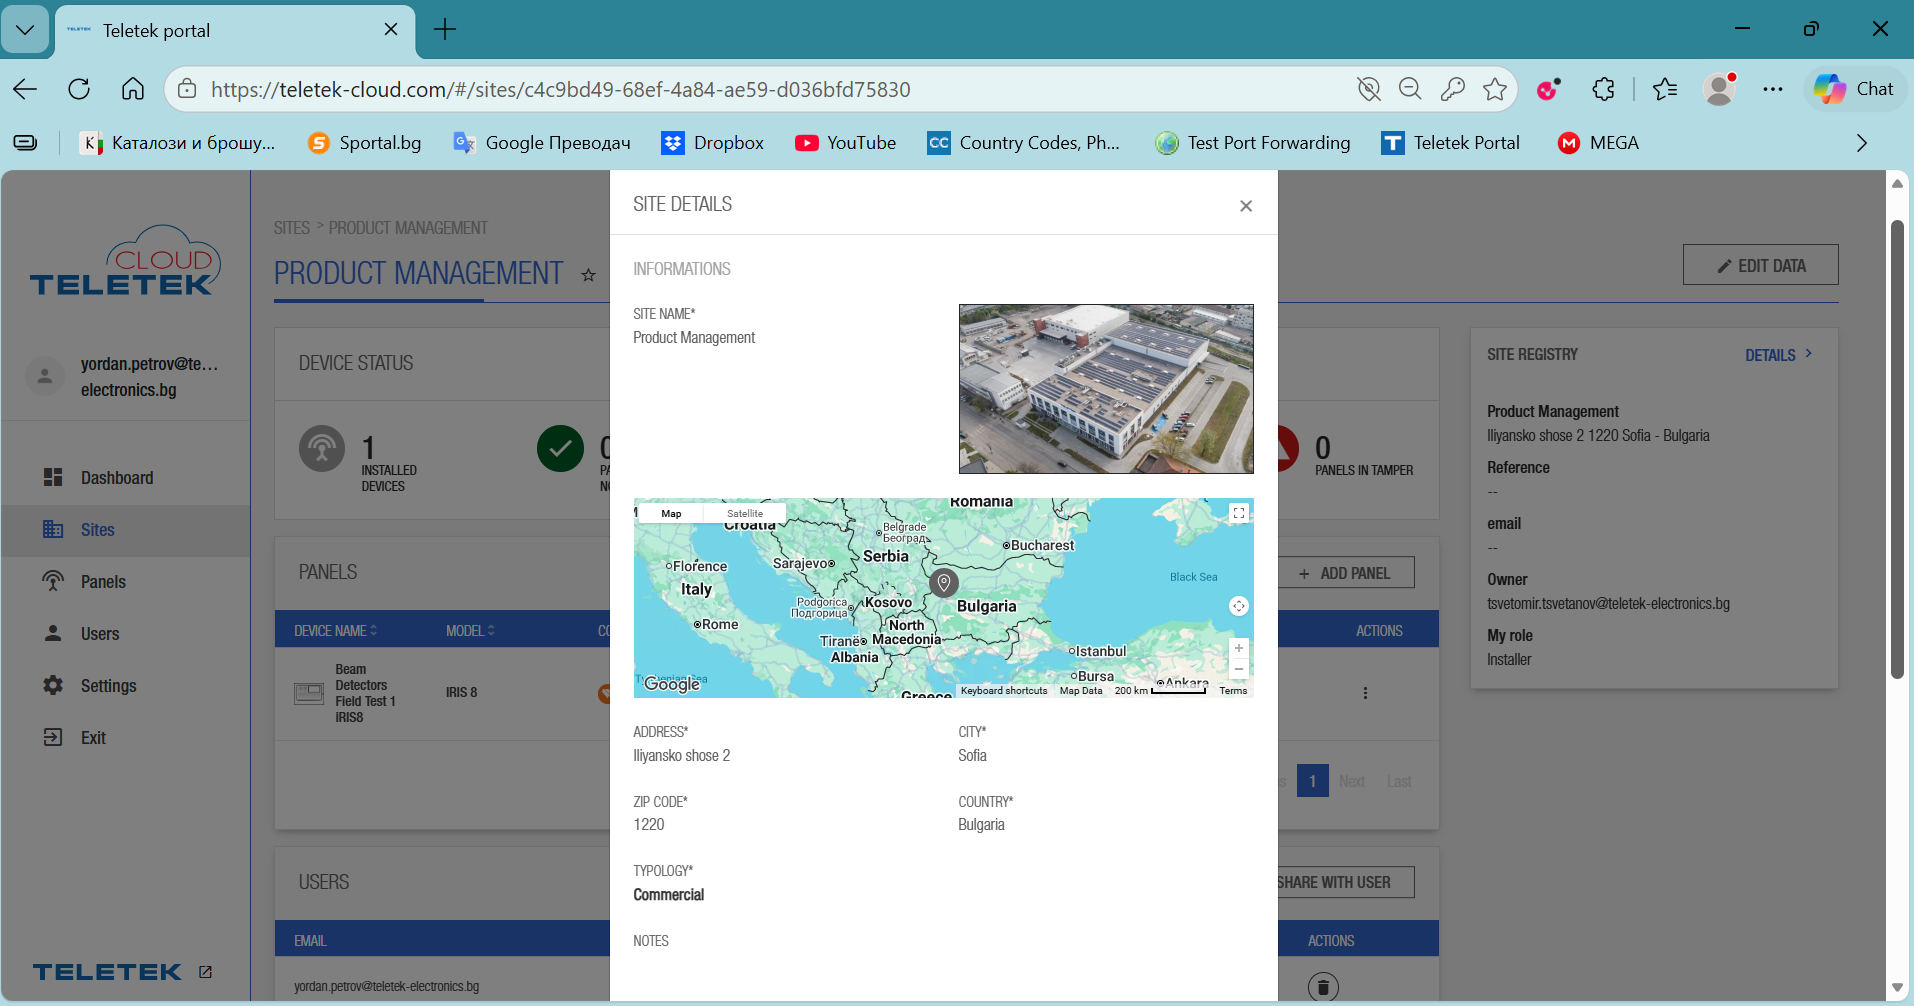Open Panels in the sidebar
Image resolution: width=1914 pixels, height=1006 pixels.
103,582
